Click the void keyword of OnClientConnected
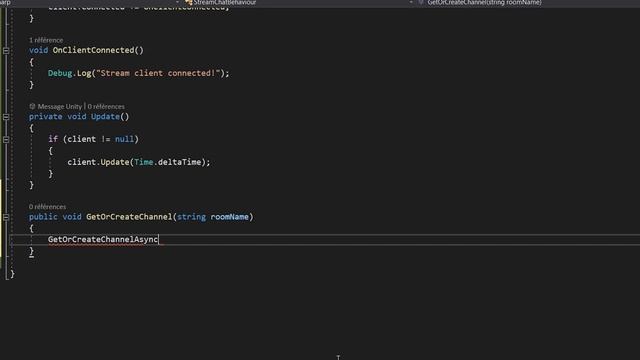The height and width of the screenshot is (360, 640). [38, 50]
